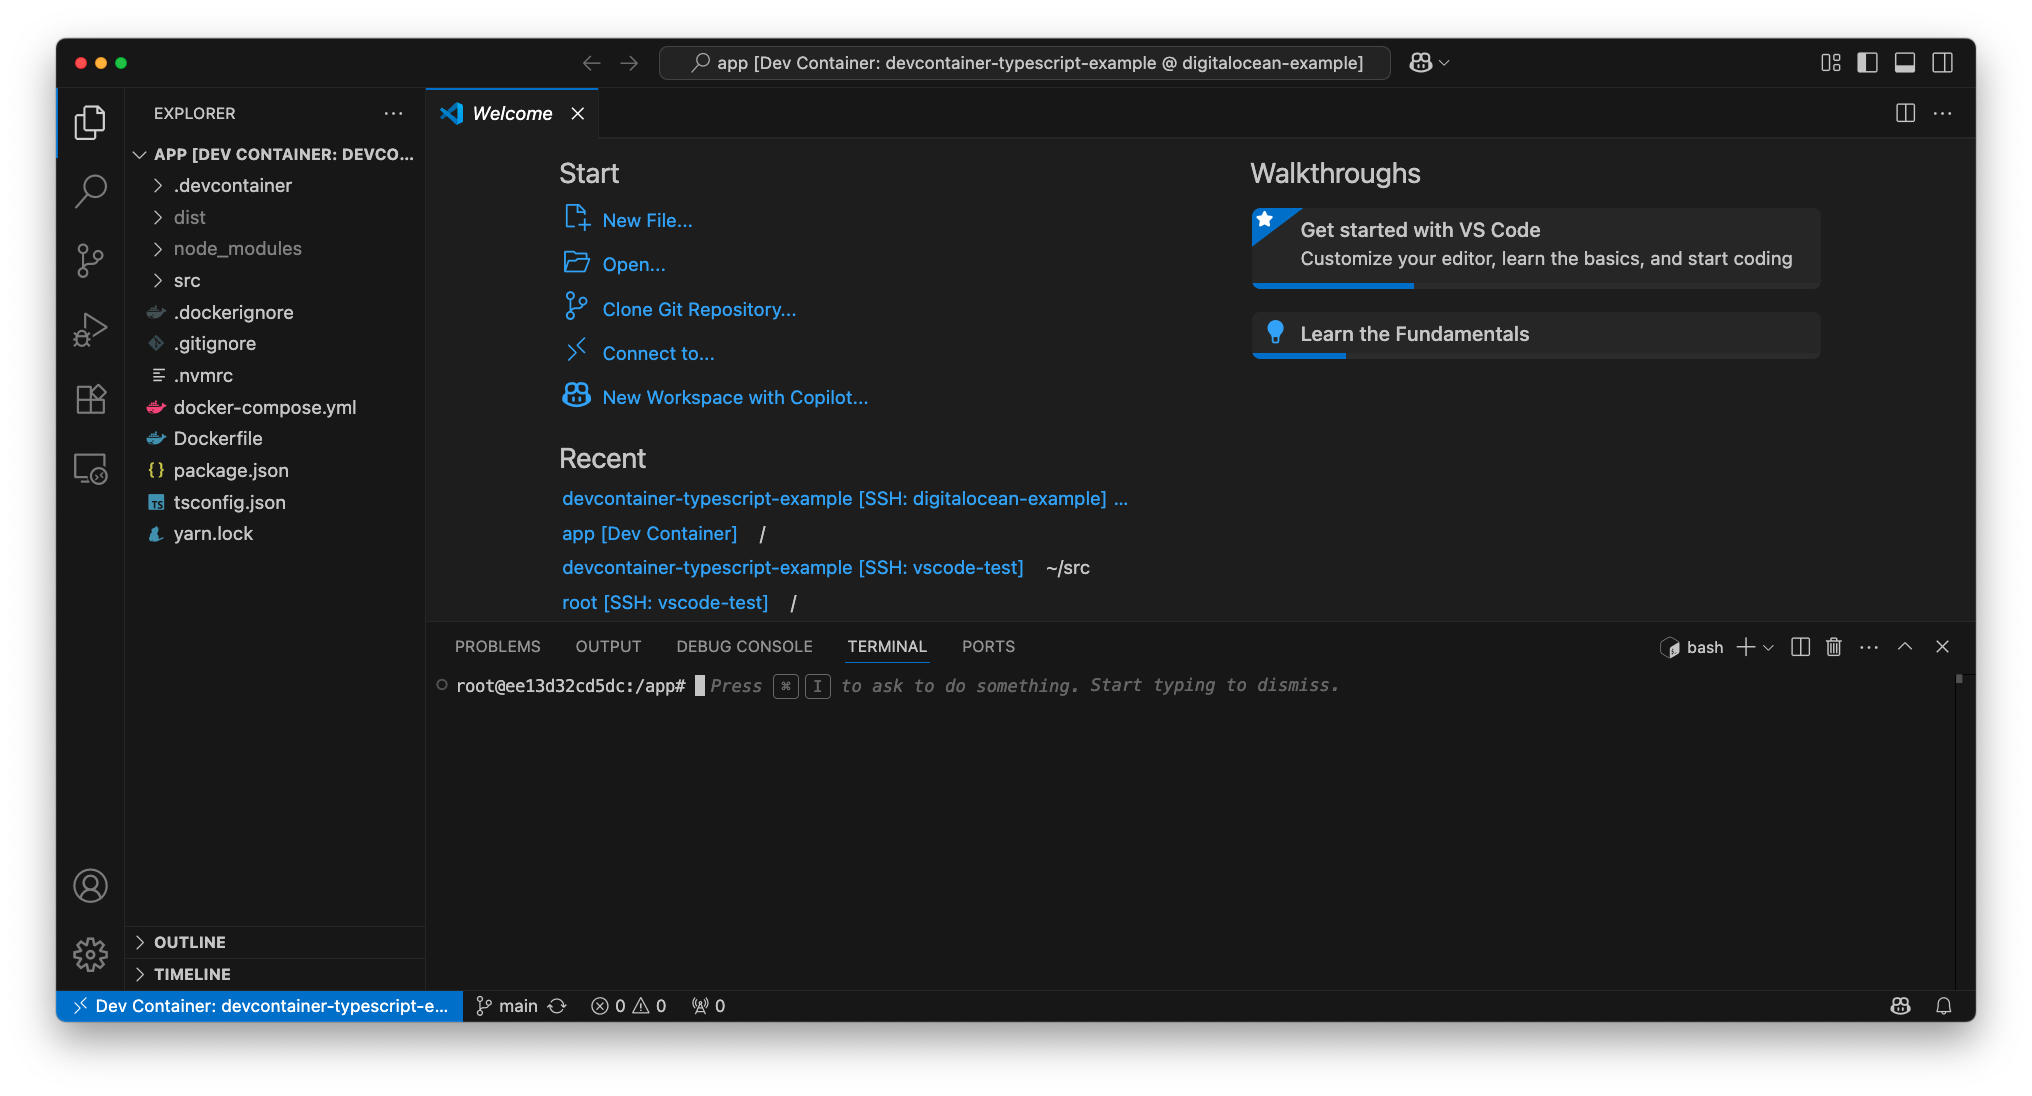Click the New Terminal plus icon

[x=1746, y=647]
